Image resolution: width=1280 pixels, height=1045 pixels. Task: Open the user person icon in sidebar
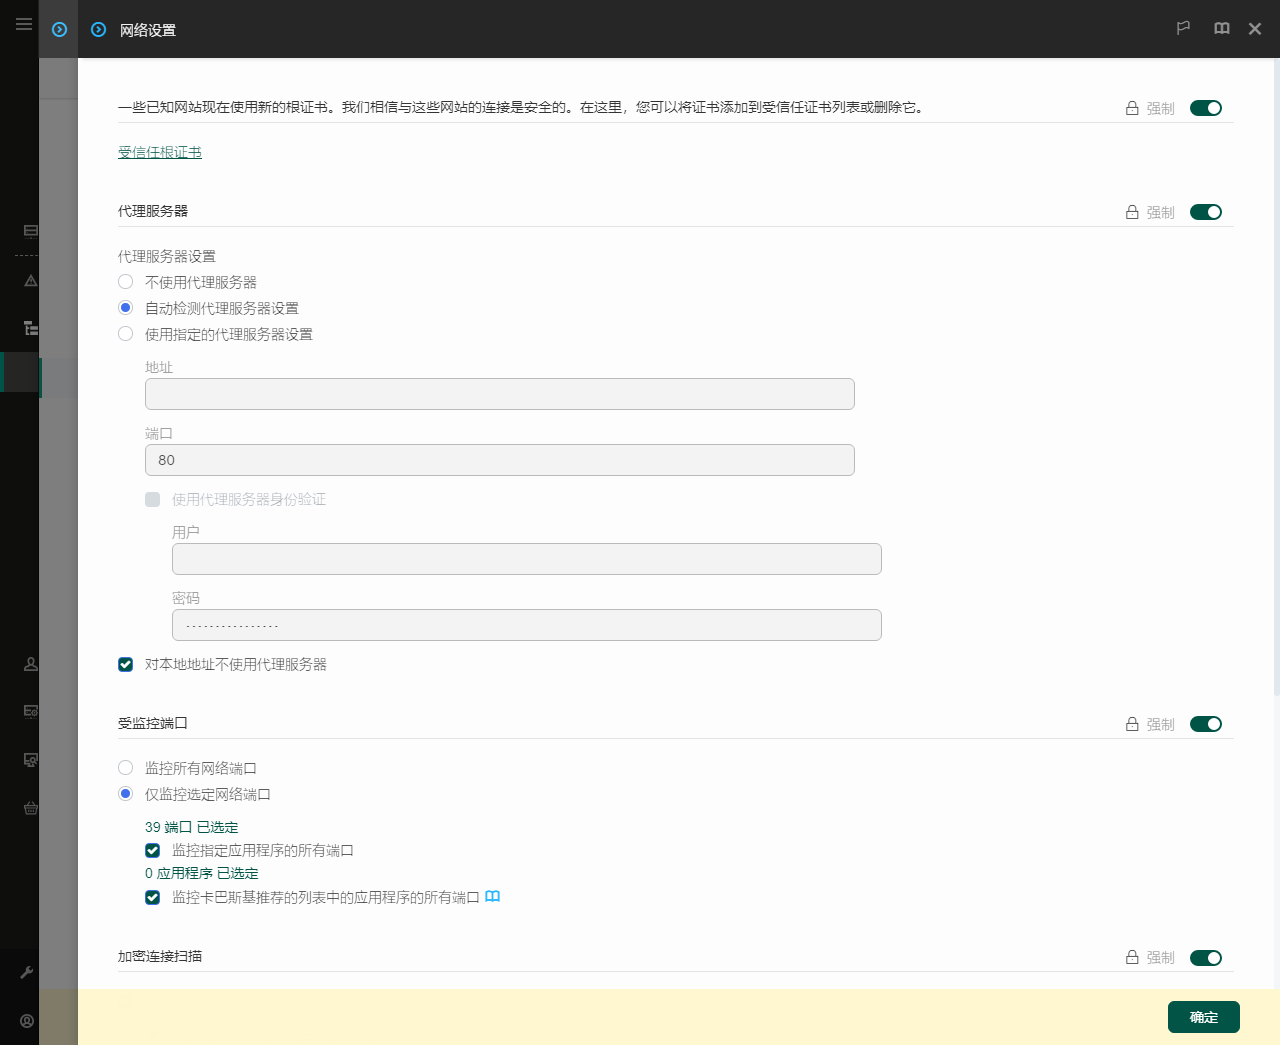31,664
